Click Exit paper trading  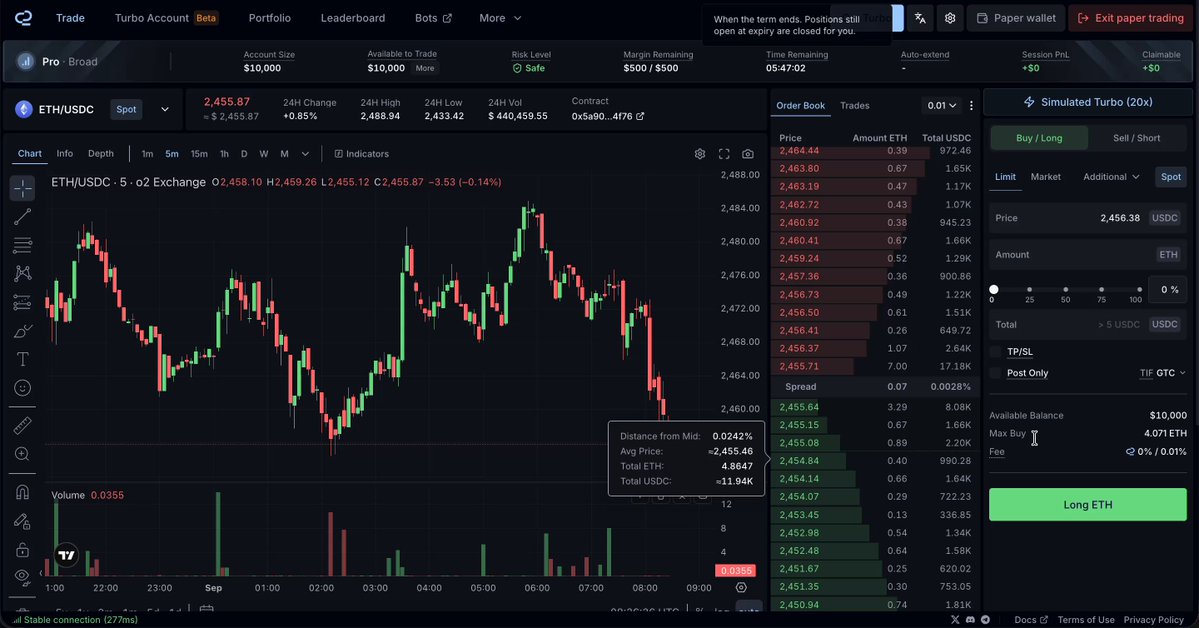(x=1131, y=18)
